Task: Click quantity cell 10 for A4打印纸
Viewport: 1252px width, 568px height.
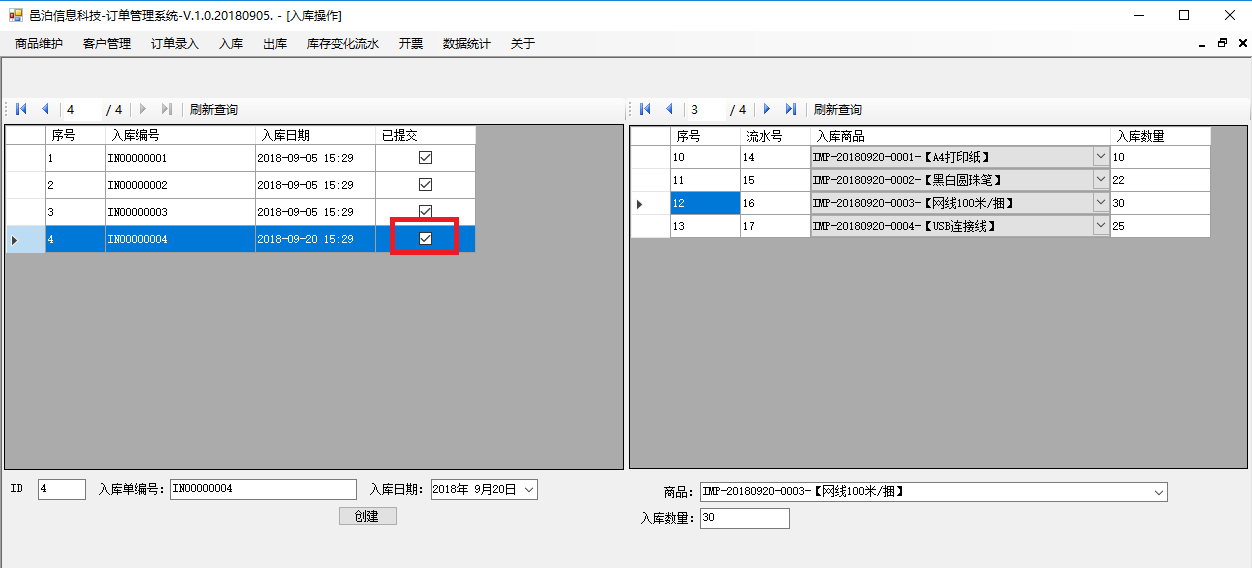Action: pos(1160,157)
